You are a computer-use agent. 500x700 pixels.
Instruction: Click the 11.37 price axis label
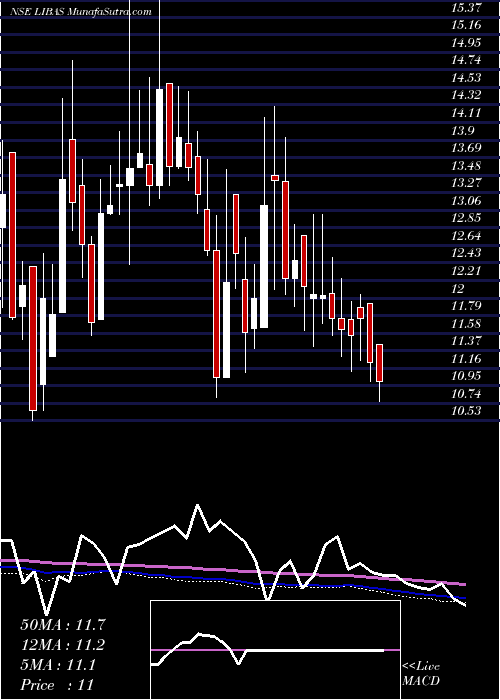click(467, 341)
